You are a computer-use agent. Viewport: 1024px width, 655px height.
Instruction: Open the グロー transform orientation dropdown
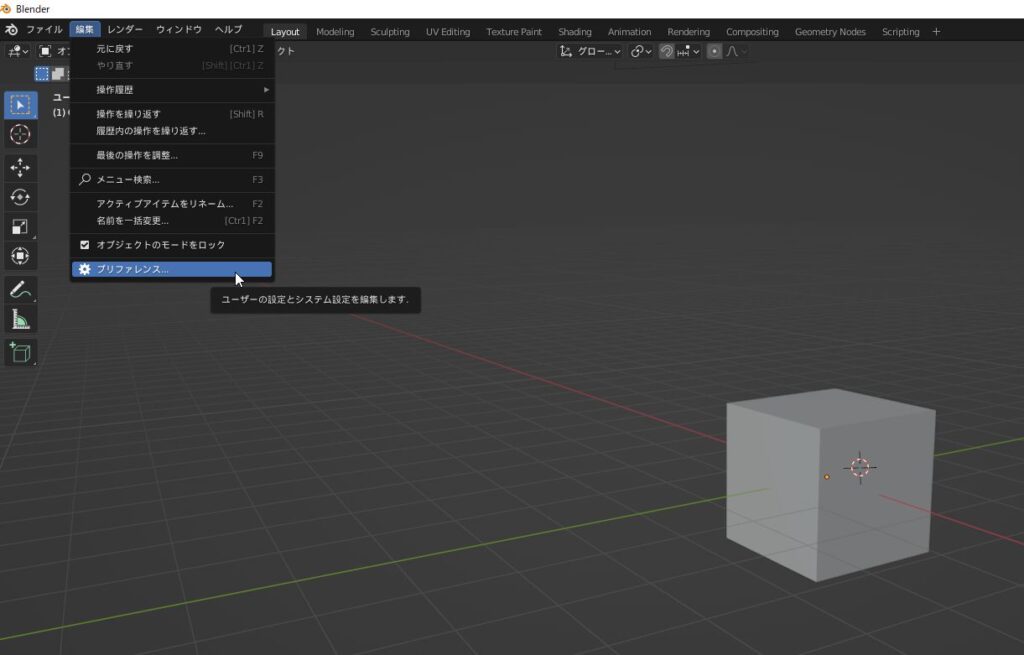tap(590, 51)
